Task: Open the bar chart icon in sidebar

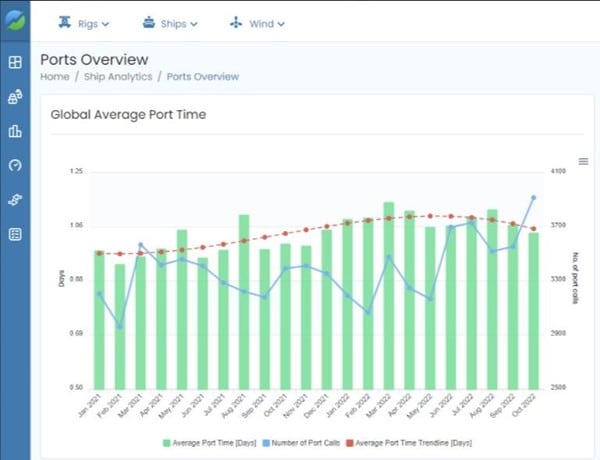Action: coord(15,131)
